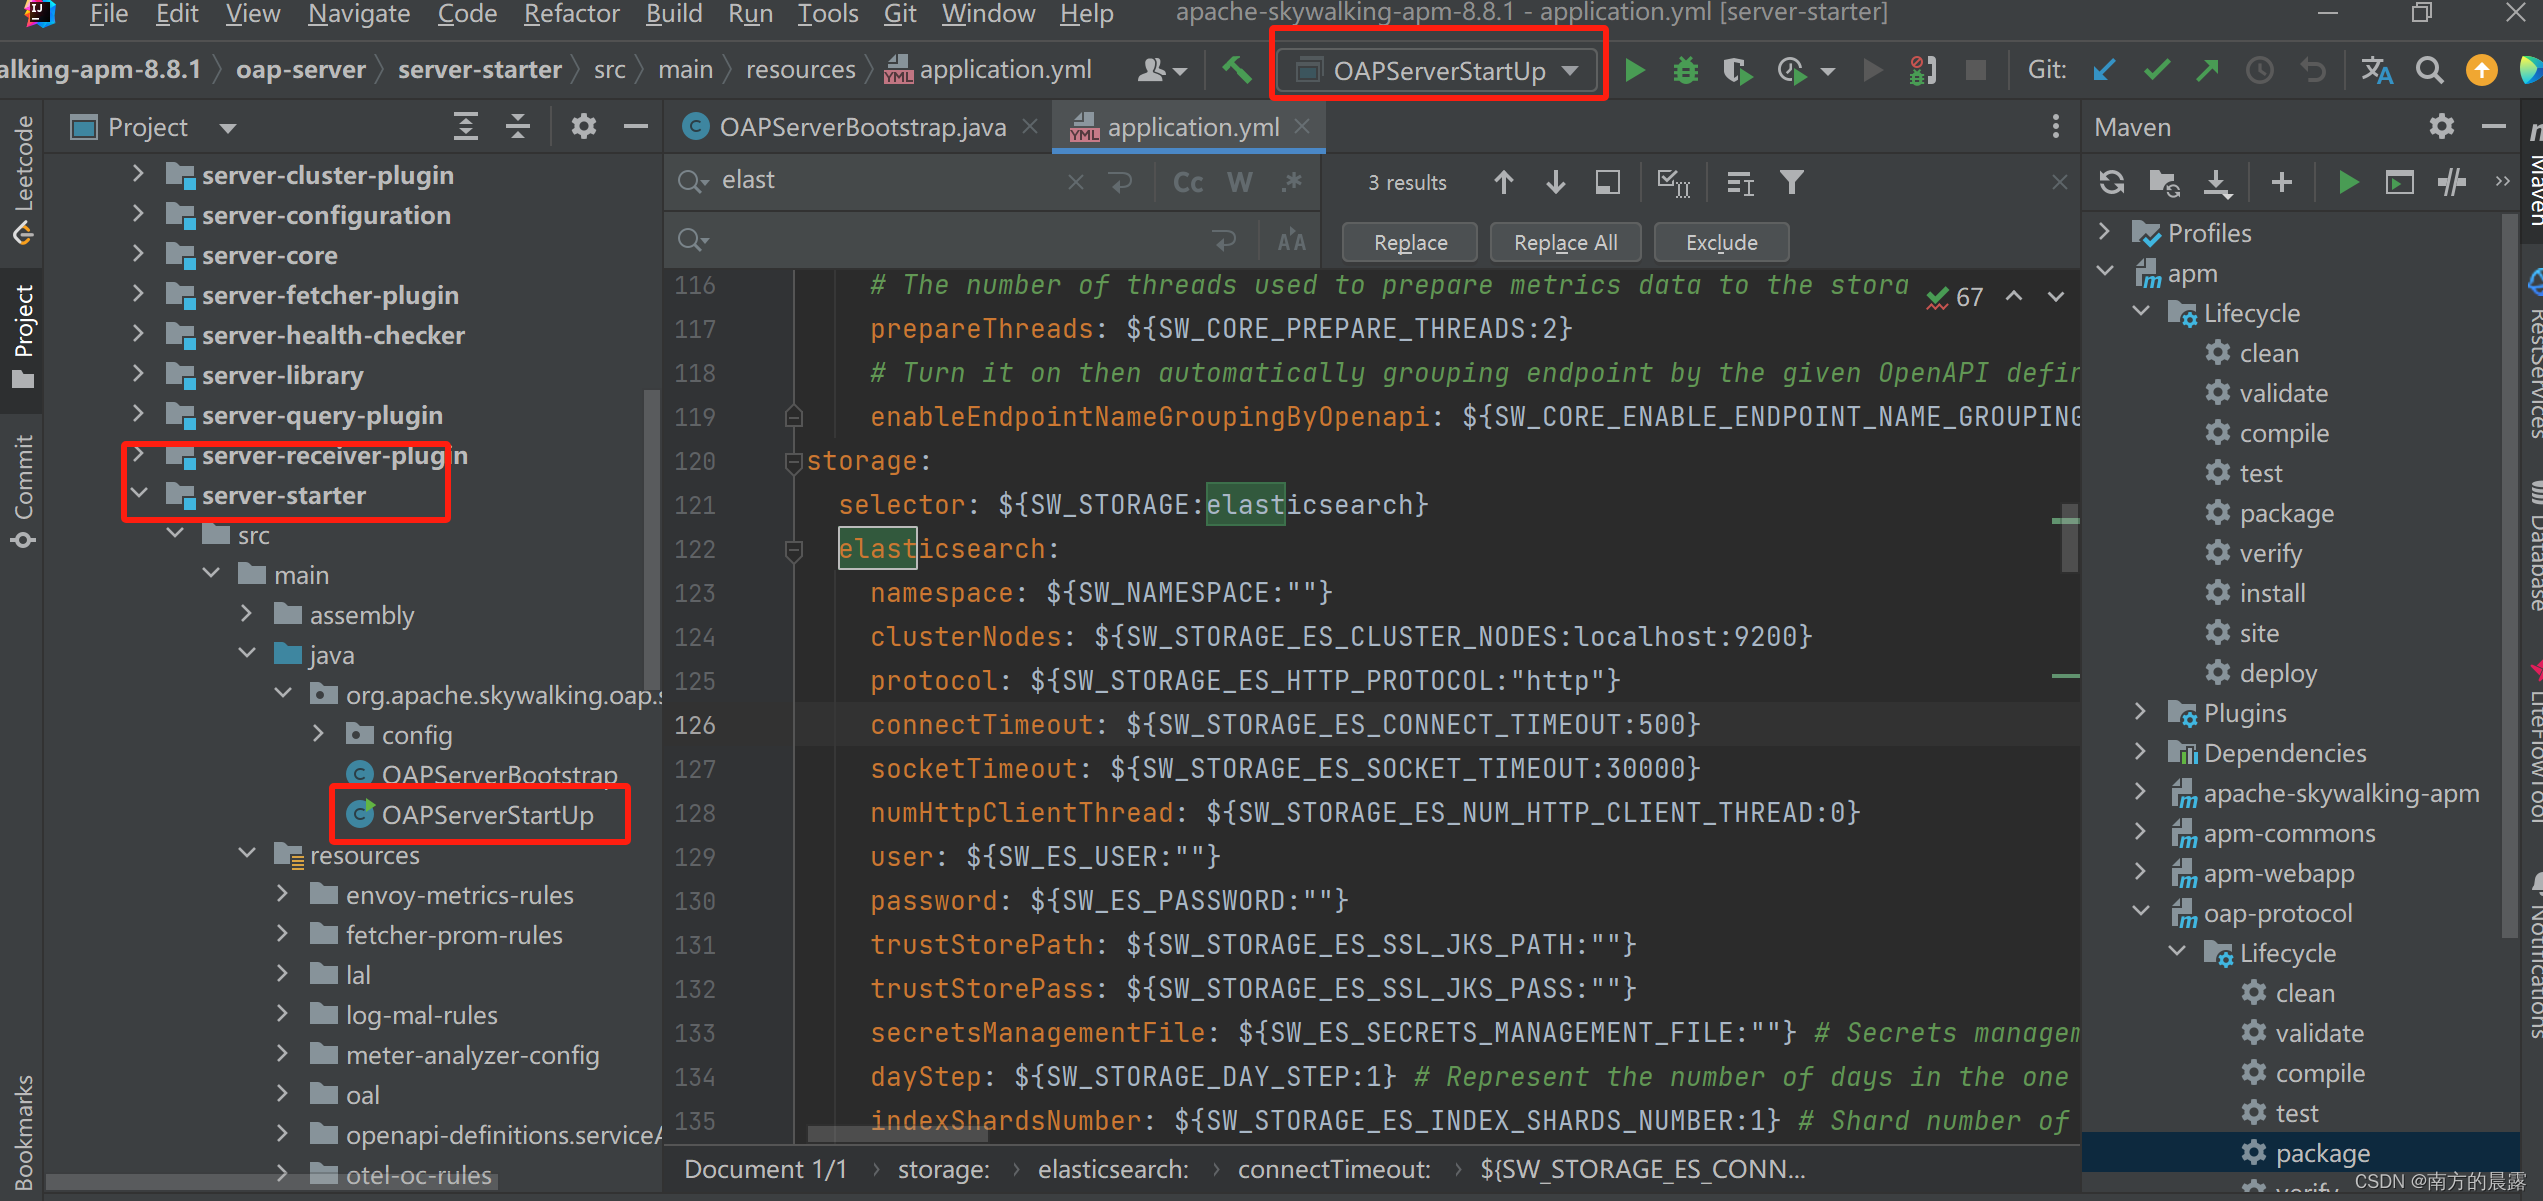Image resolution: width=2543 pixels, height=1201 pixels.
Task: Click the Replace All button
Action: click(1565, 242)
